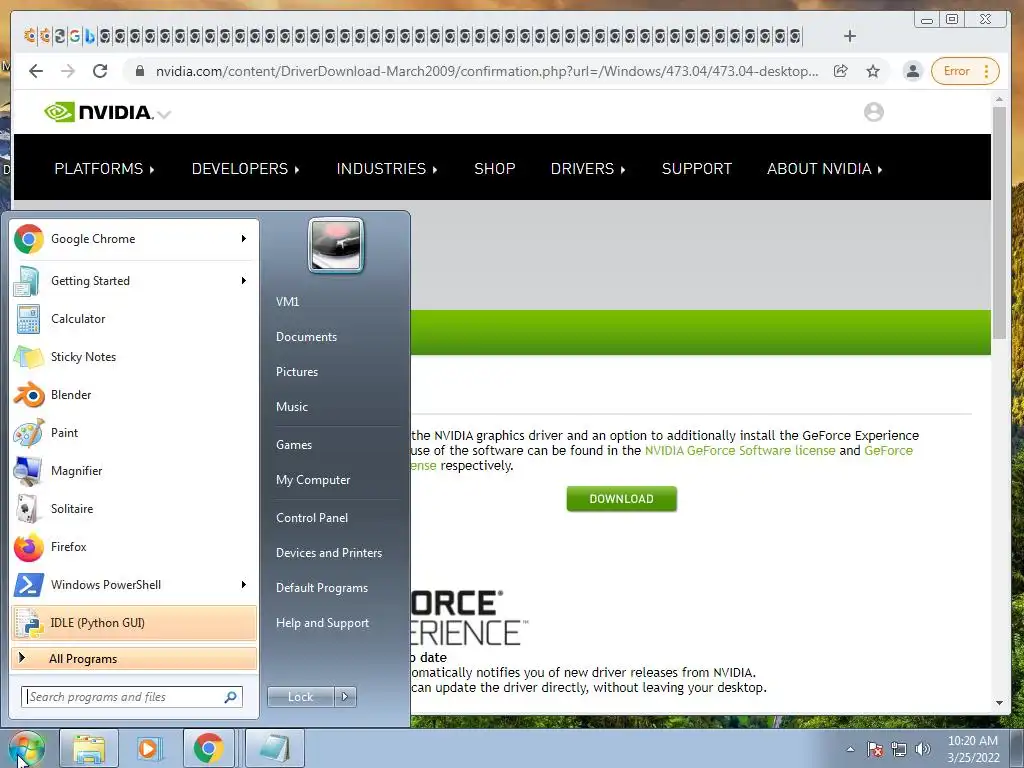Click the Windows Start orb
Viewport: 1024px width, 768px height.
(26, 748)
